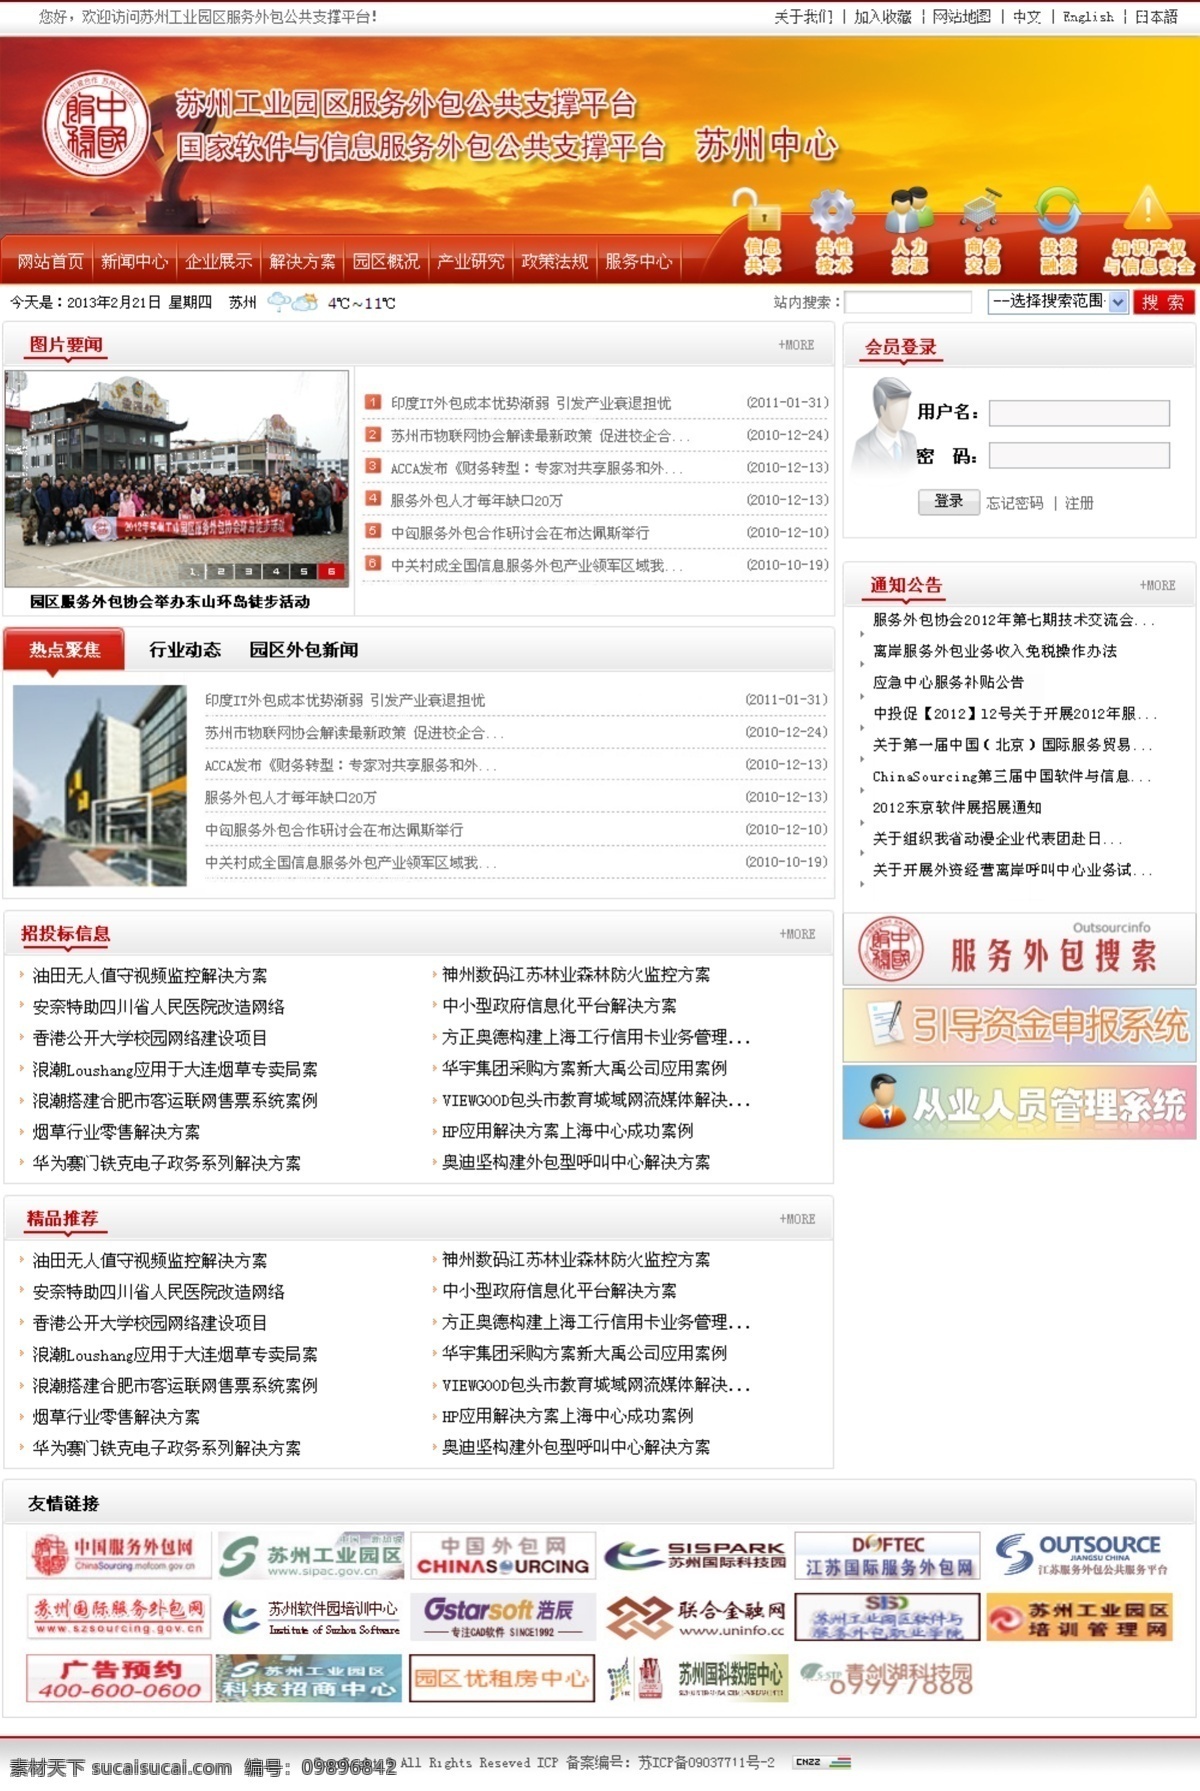Open notice 离岸服务外包业务收入免税操作办法
The width and height of the screenshot is (1200, 1791).
click(995, 651)
